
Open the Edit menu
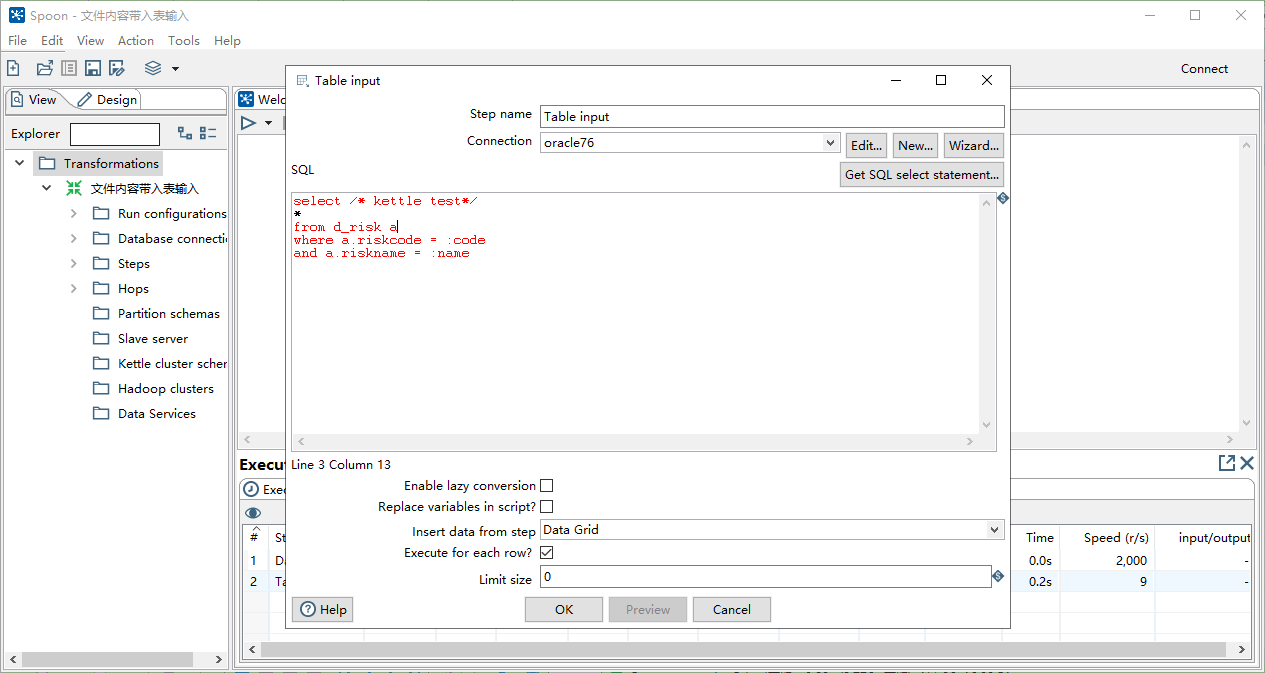pyautogui.click(x=52, y=41)
